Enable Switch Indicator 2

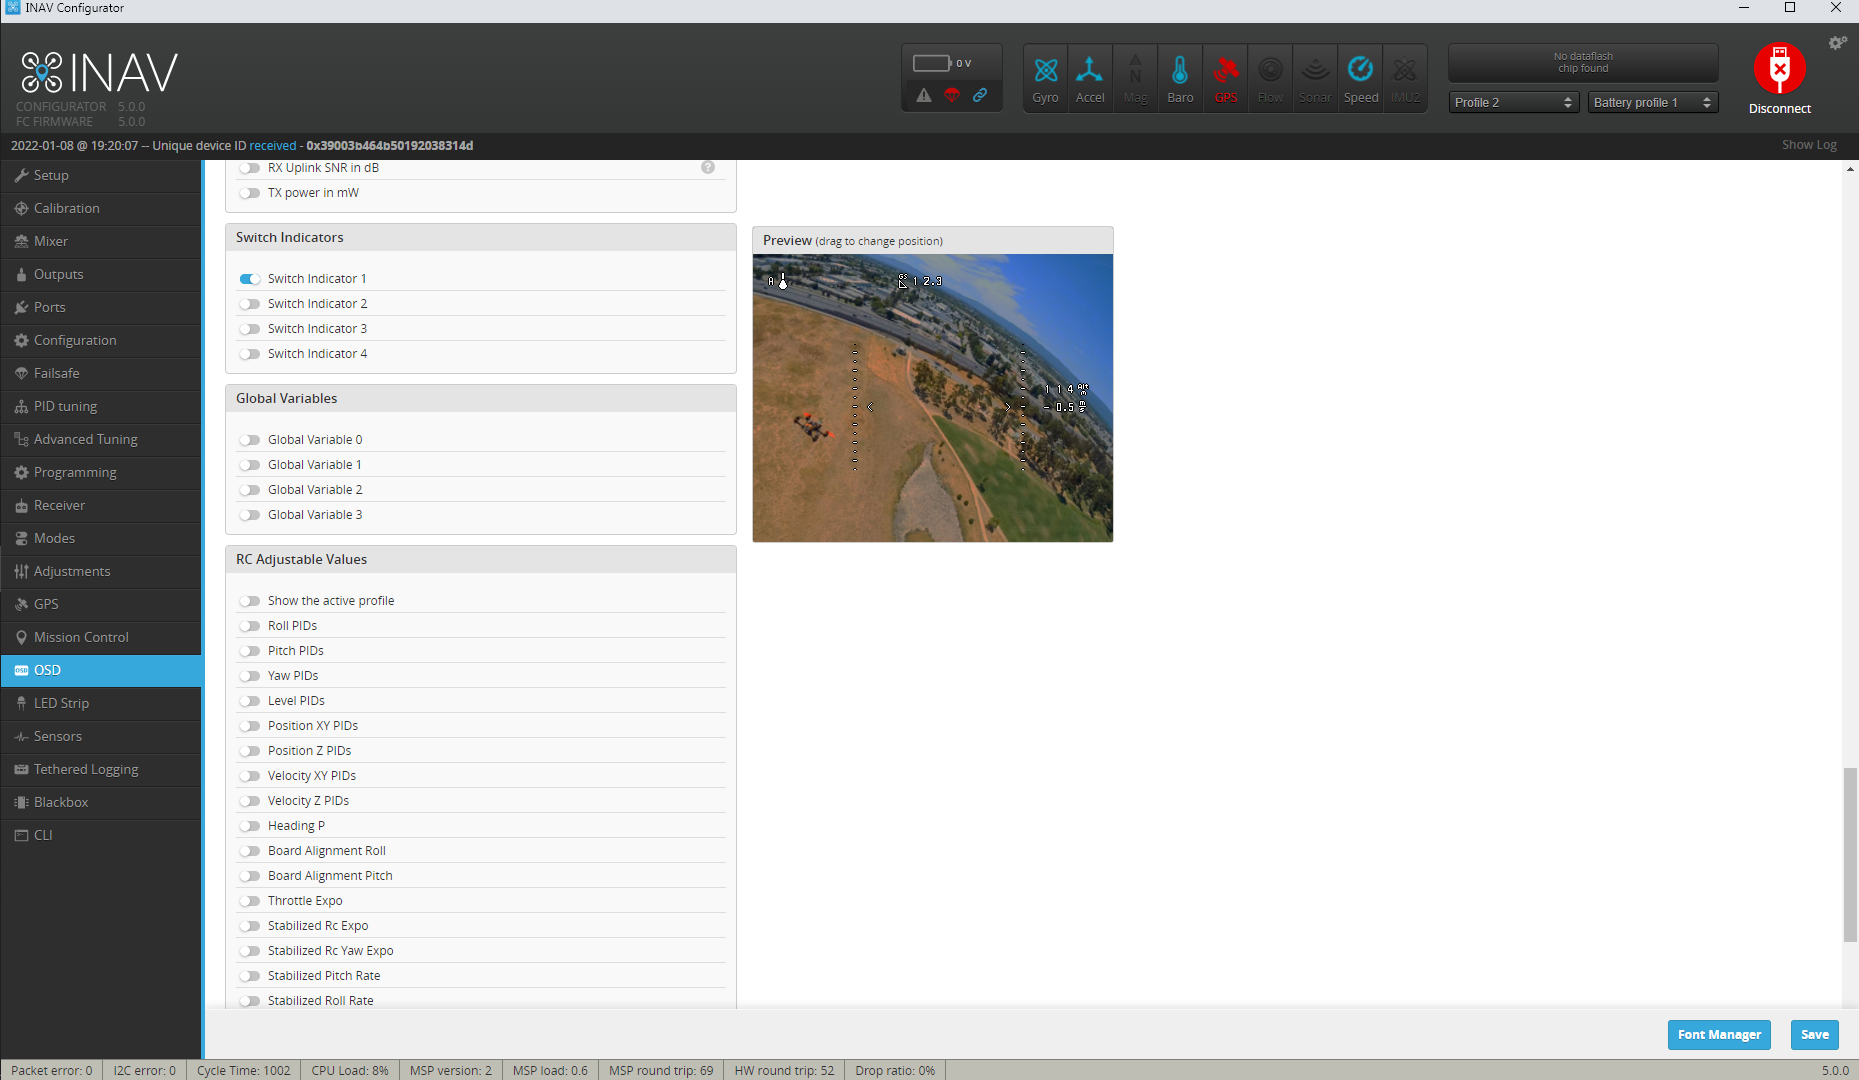click(250, 303)
